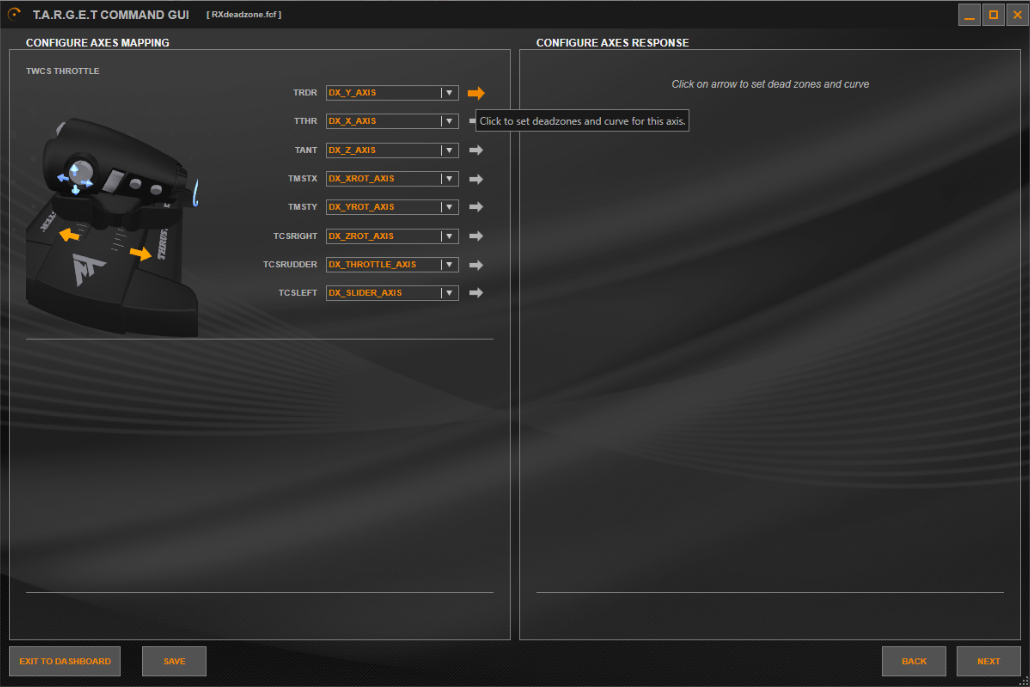The width and height of the screenshot is (1030, 687).
Task: Click the TWCS throttle device image
Action: pos(112,227)
